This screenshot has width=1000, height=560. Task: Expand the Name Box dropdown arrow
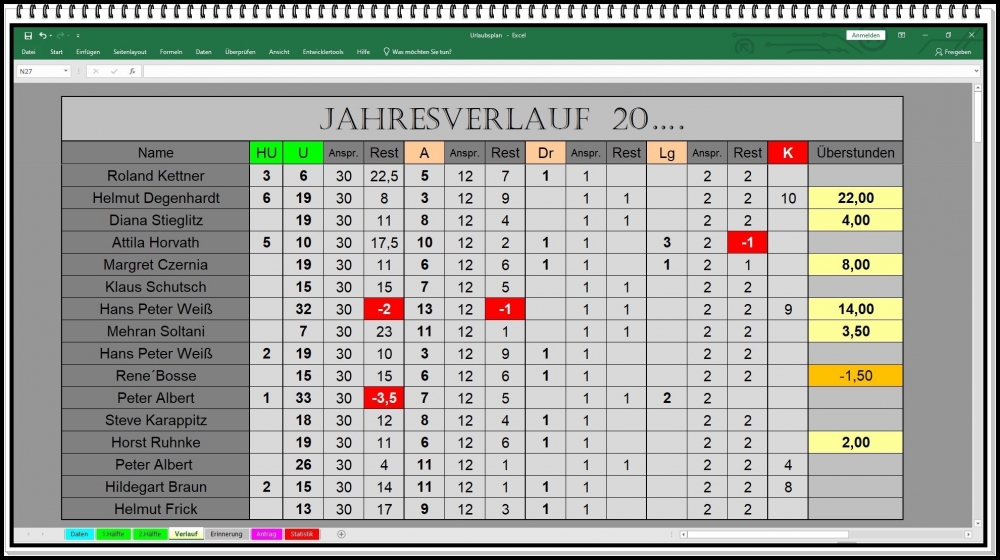click(x=66, y=71)
